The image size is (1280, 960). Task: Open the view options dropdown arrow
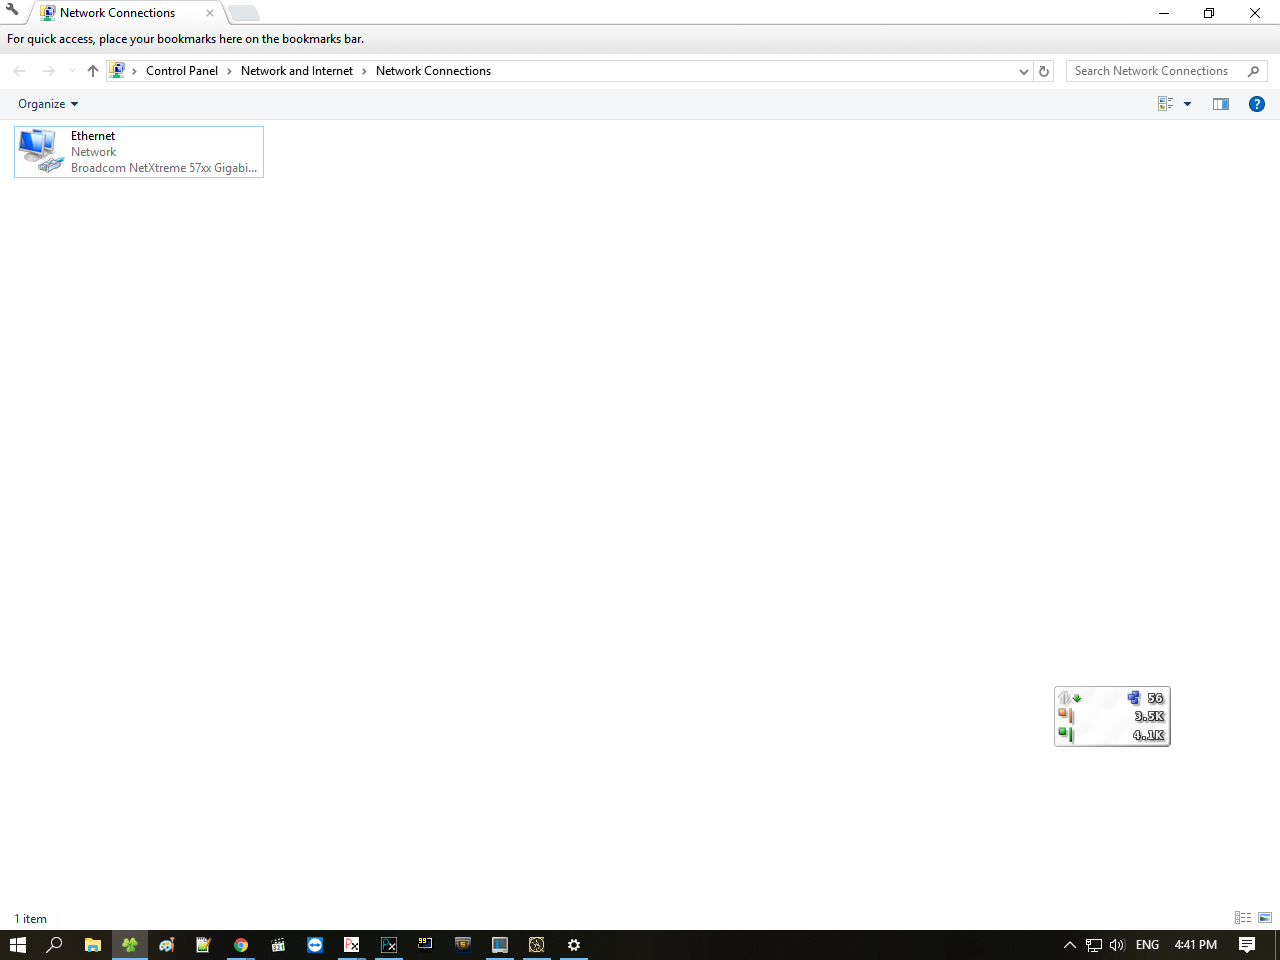point(1188,104)
